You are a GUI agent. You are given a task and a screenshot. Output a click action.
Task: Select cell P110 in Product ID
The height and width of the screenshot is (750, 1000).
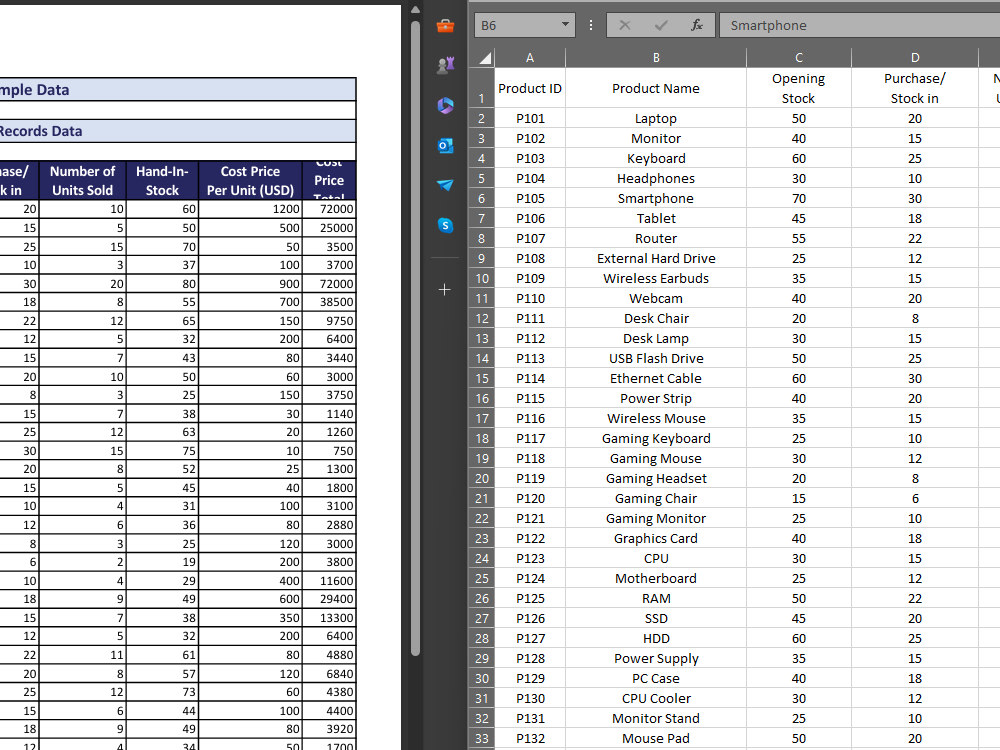point(530,298)
